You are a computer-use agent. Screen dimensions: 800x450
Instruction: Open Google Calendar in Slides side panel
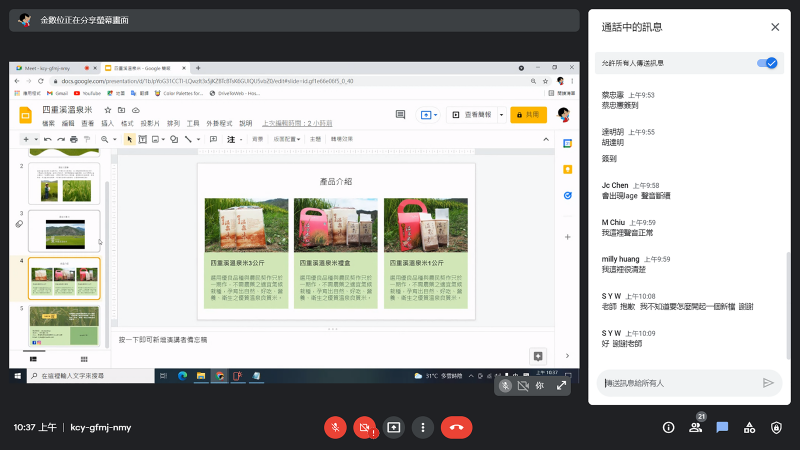coord(567,144)
